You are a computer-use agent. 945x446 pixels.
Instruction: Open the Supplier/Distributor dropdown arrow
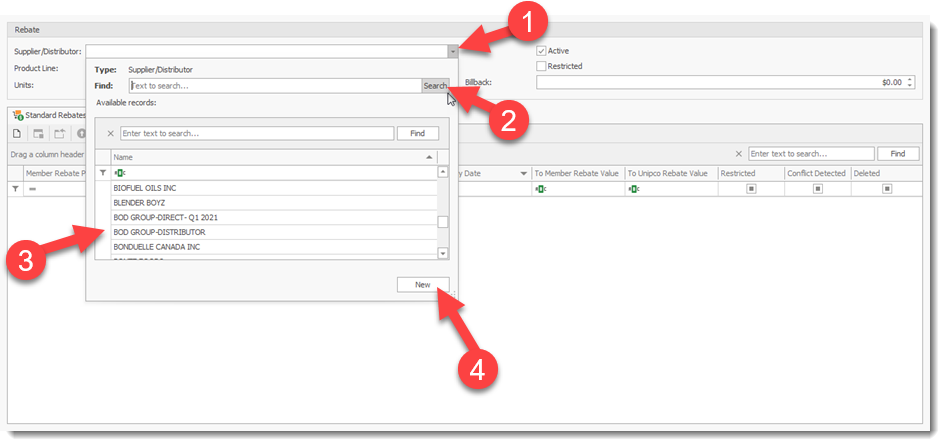453,51
